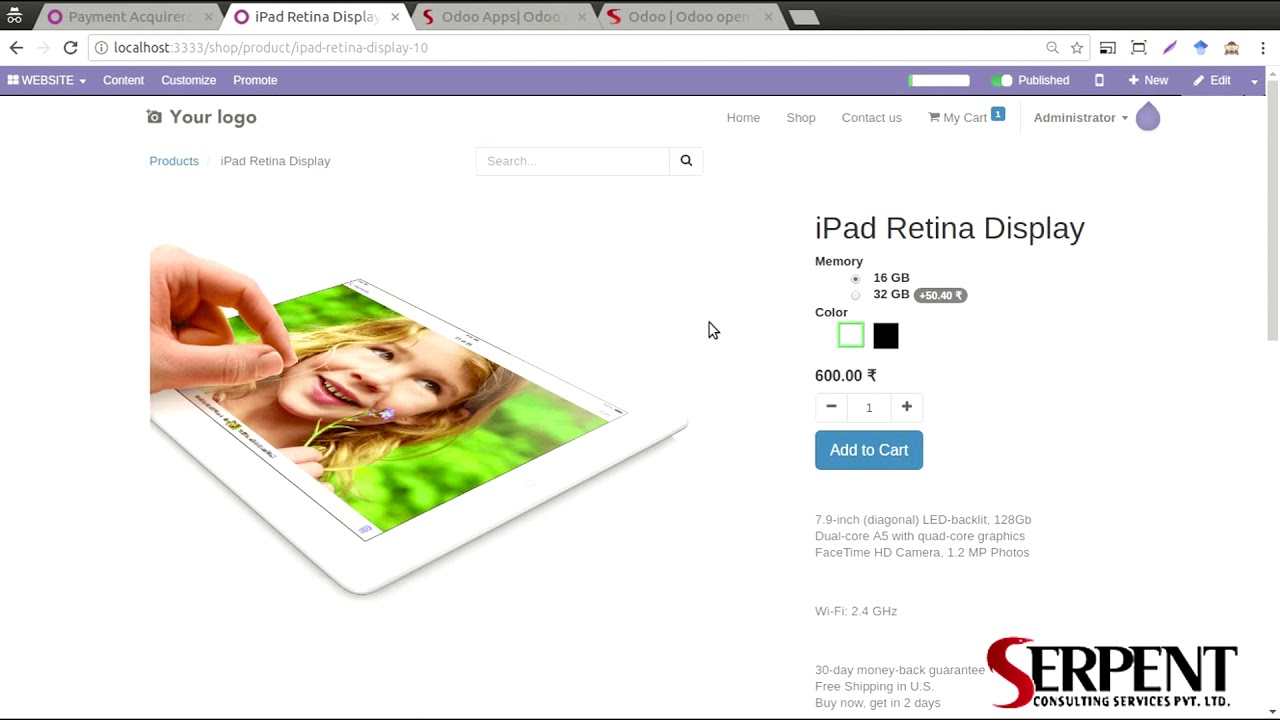
Task: Click the screenshot capture extension icon
Action: pyautogui.click(x=1139, y=47)
